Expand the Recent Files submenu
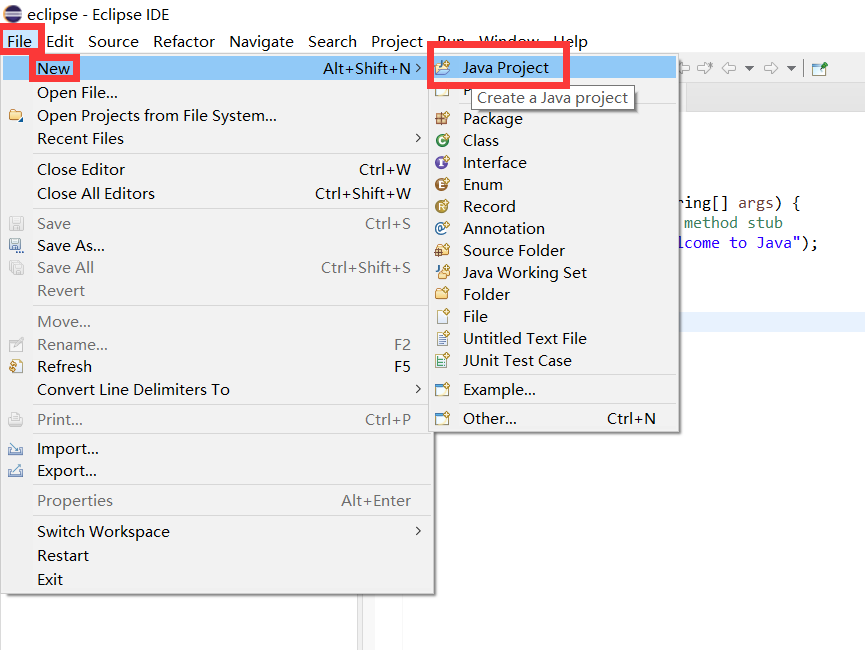This screenshot has height=650, width=865. (418, 138)
